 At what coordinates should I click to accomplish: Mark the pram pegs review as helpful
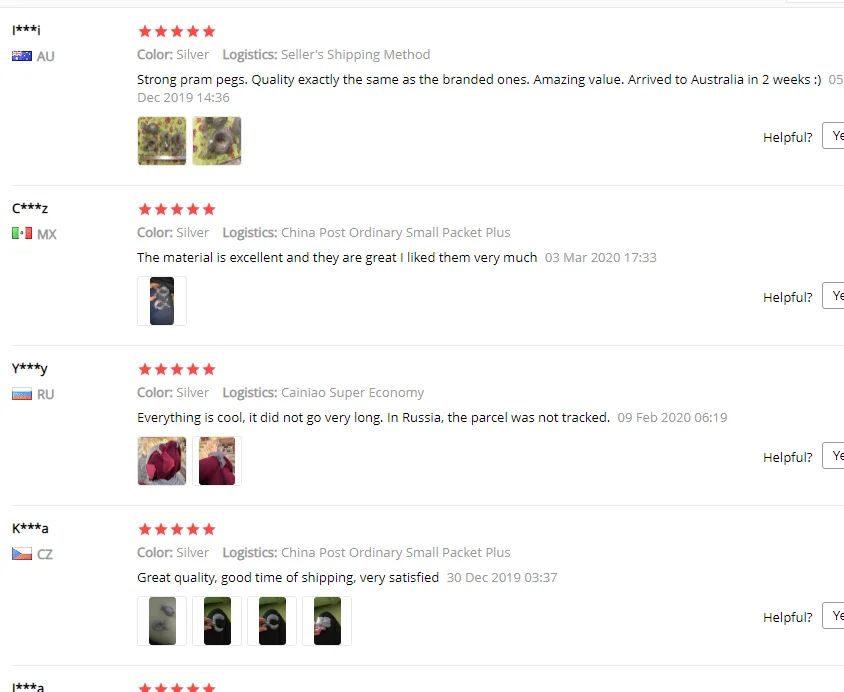833,136
